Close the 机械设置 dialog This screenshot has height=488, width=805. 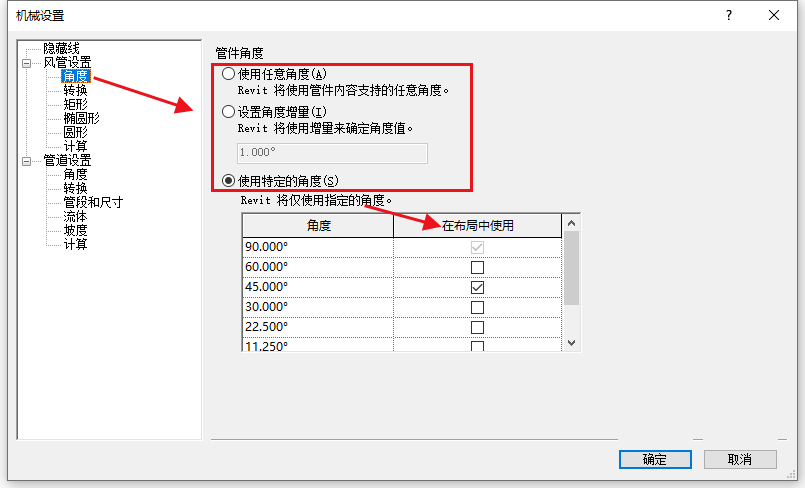pyautogui.click(x=774, y=15)
